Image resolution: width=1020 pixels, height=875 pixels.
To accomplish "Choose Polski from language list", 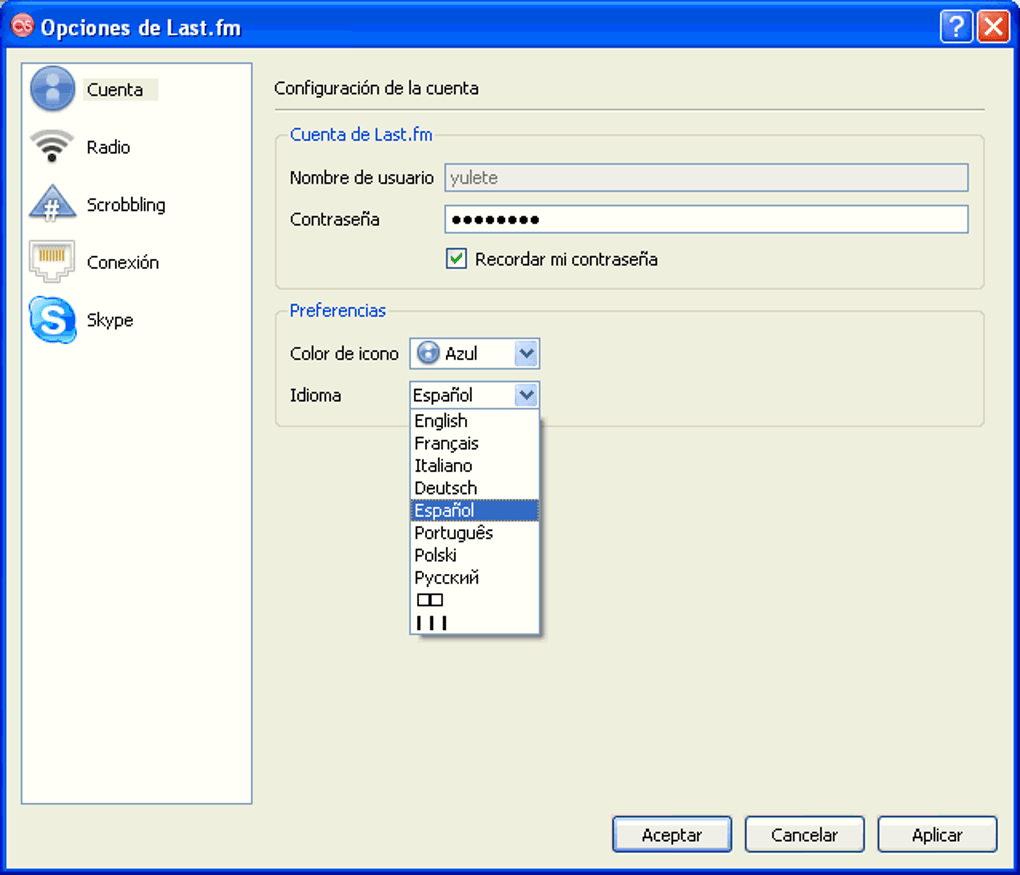I will (474, 555).
